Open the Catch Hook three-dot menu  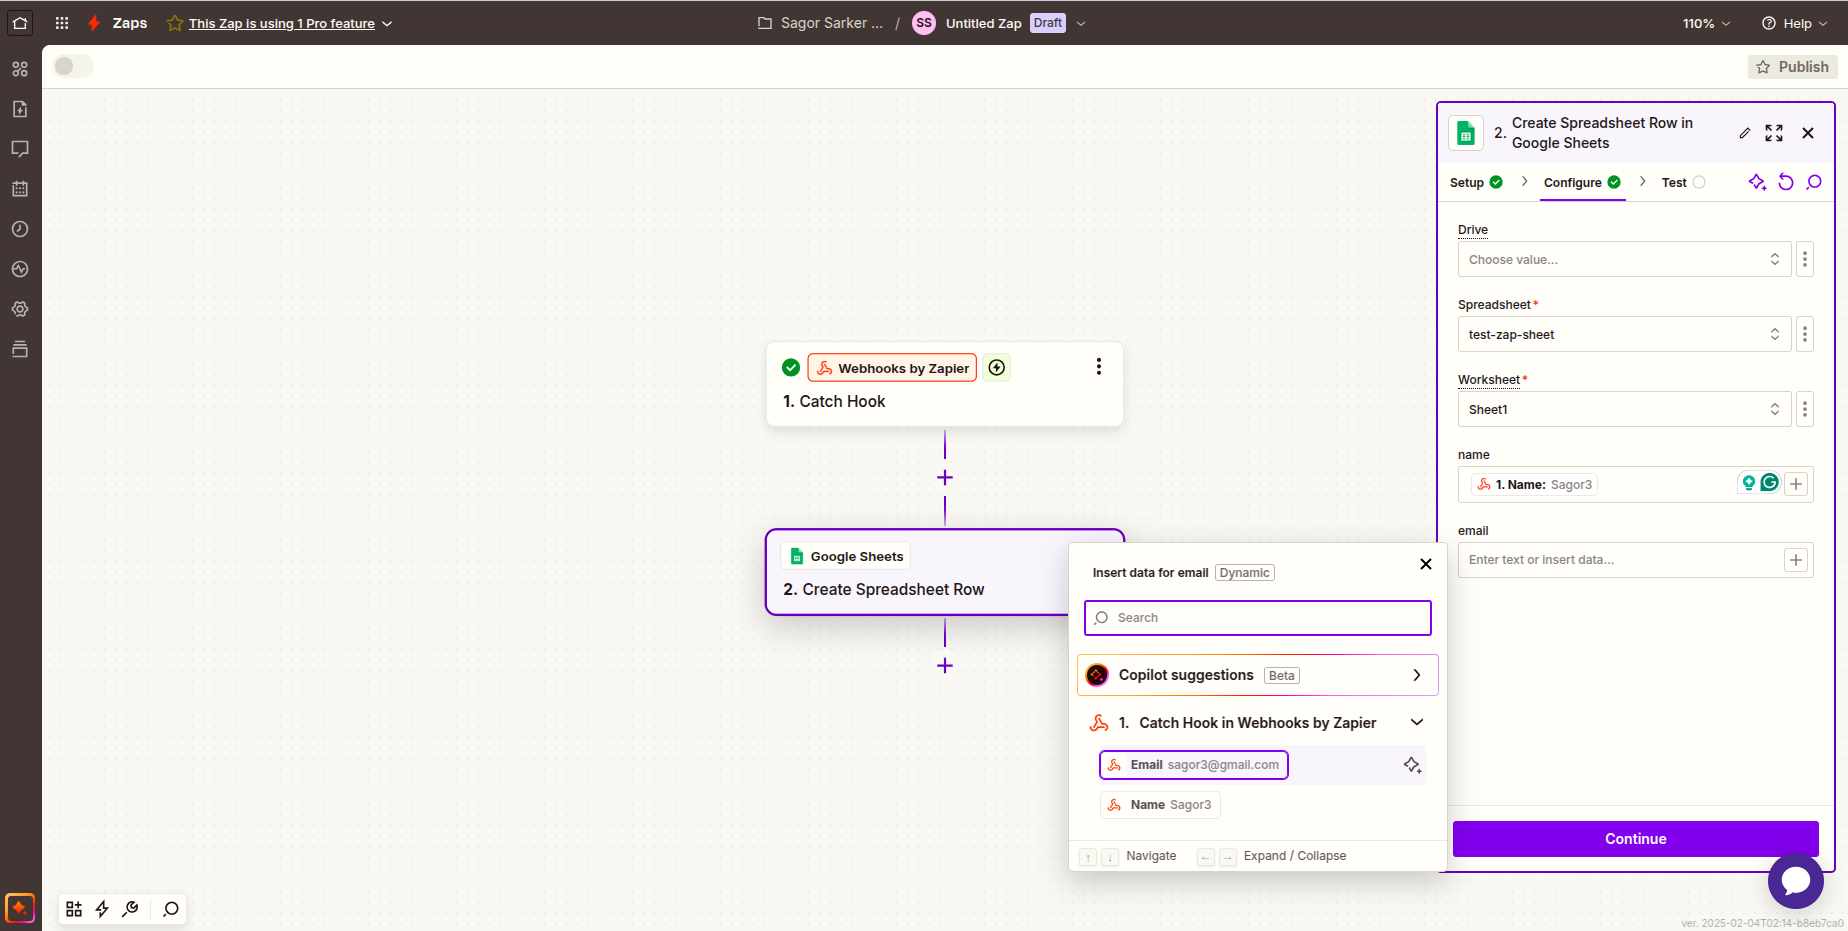pyautogui.click(x=1099, y=367)
